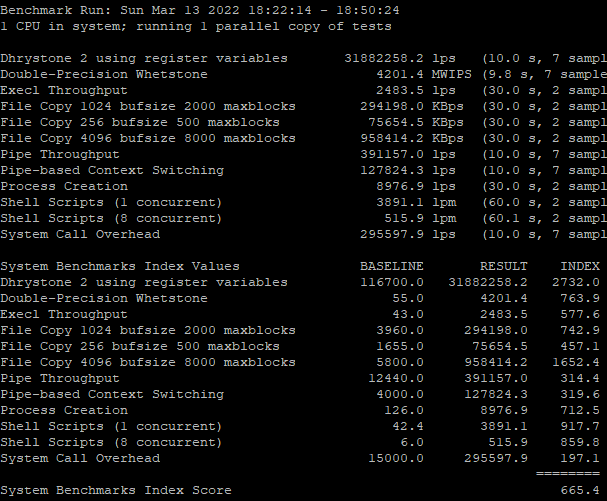Click the Execl Throughput index 577.6
The width and height of the screenshot is (607, 501).
pos(580,314)
